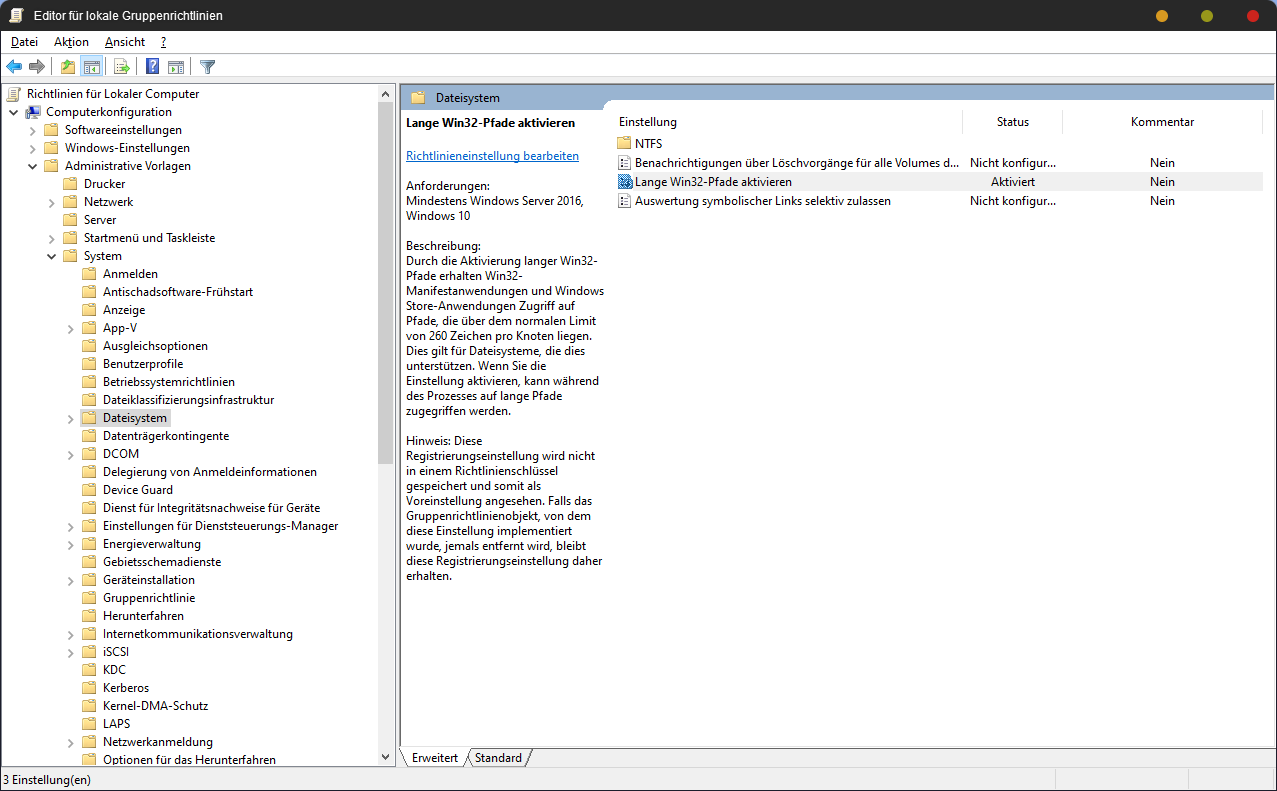
Task: Click the blue Back arrow in toolbar
Action: 14,67
